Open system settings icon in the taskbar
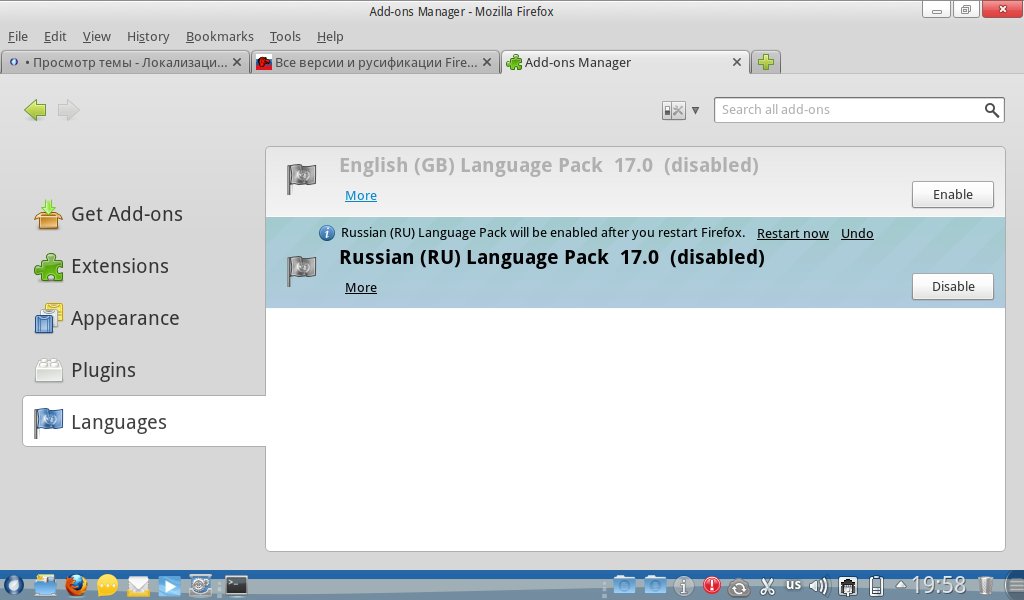1024x600 pixels. click(200, 586)
